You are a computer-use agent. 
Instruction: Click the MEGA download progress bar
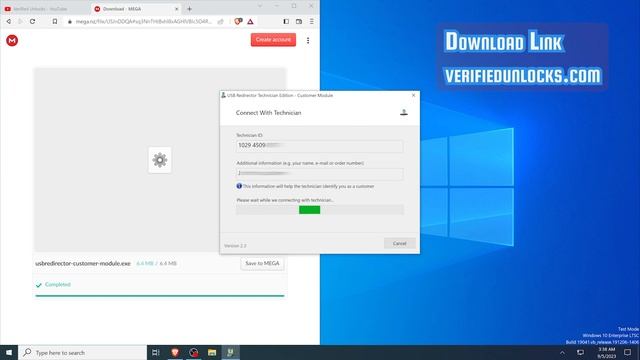coord(160,296)
